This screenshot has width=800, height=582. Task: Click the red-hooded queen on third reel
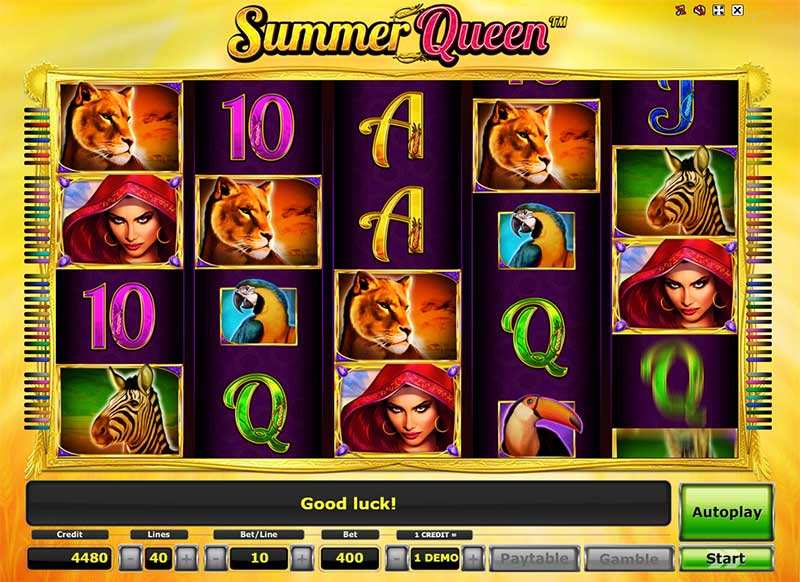[x=398, y=410]
